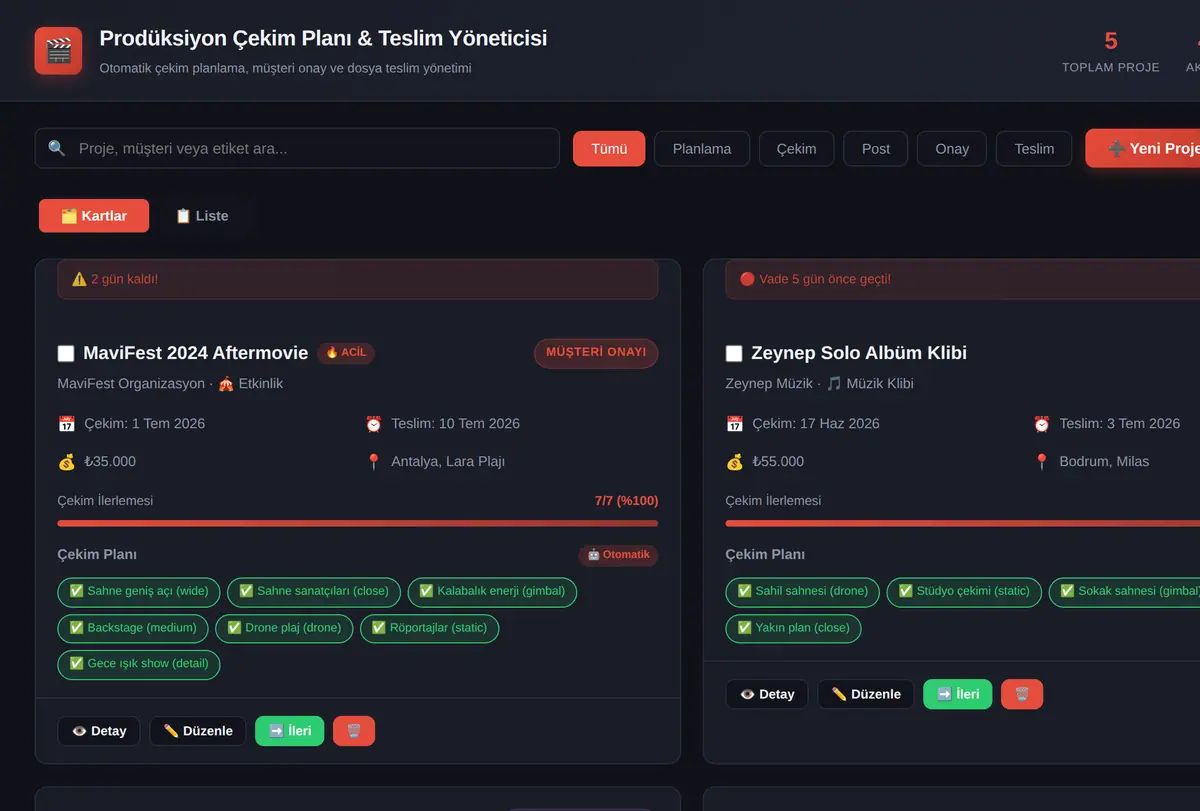Select the Tümü filter

(x=609, y=149)
